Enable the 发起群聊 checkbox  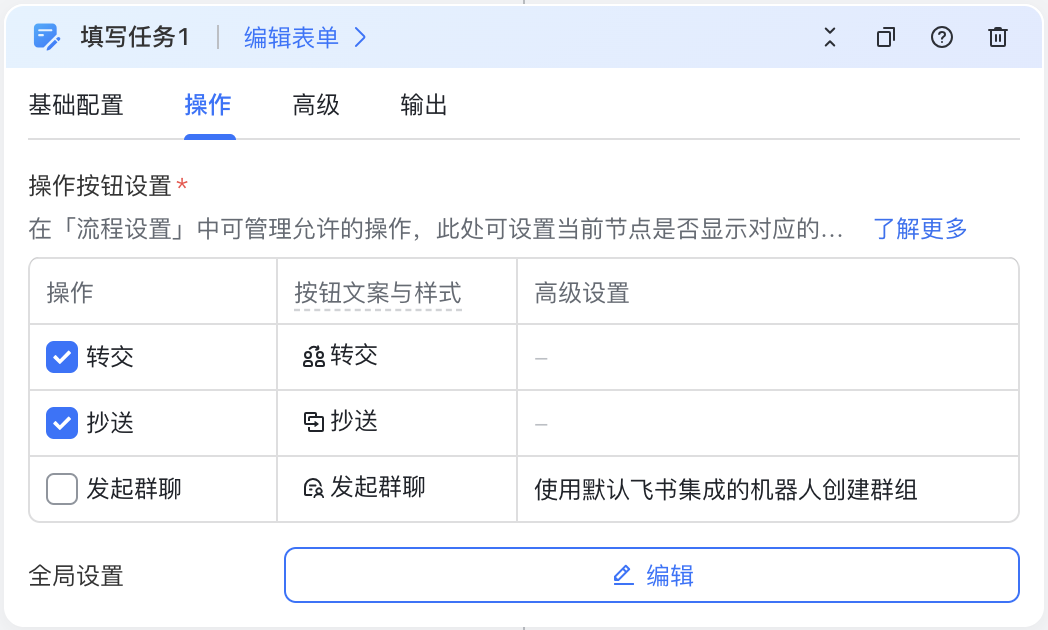[x=61, y=489]
